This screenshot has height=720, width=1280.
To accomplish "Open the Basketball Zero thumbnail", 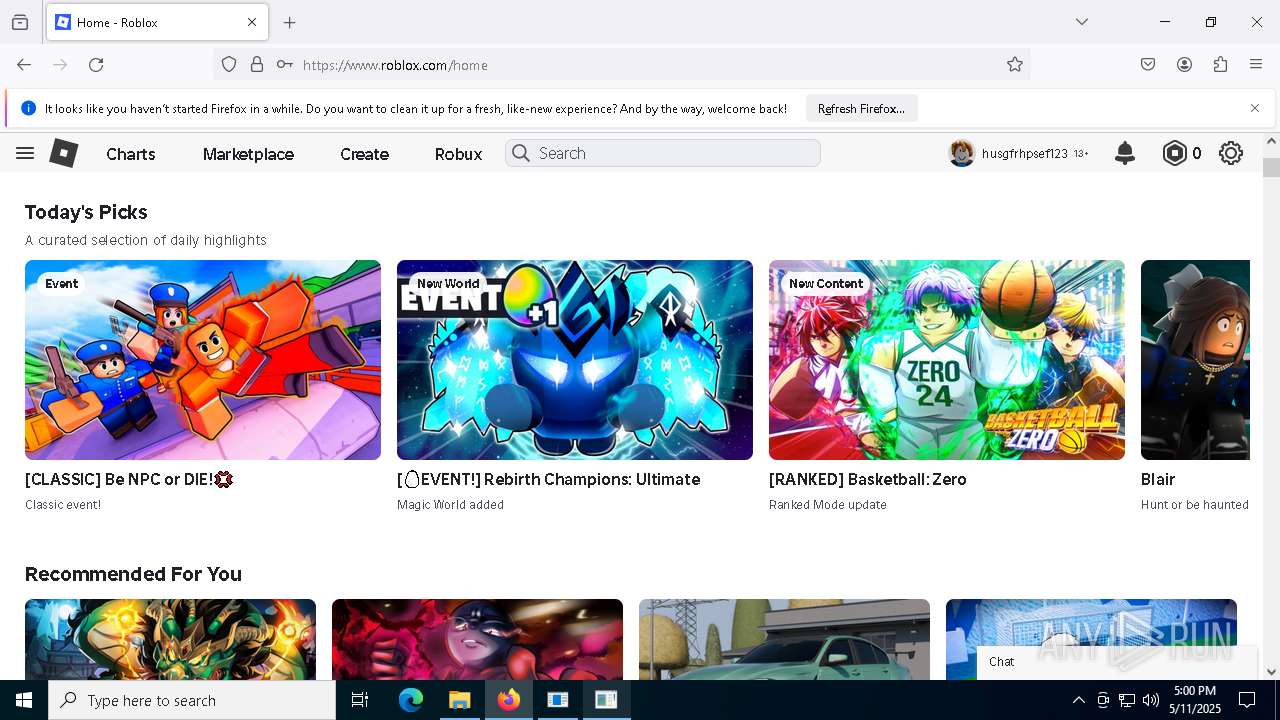I will (x=947, y=360).
